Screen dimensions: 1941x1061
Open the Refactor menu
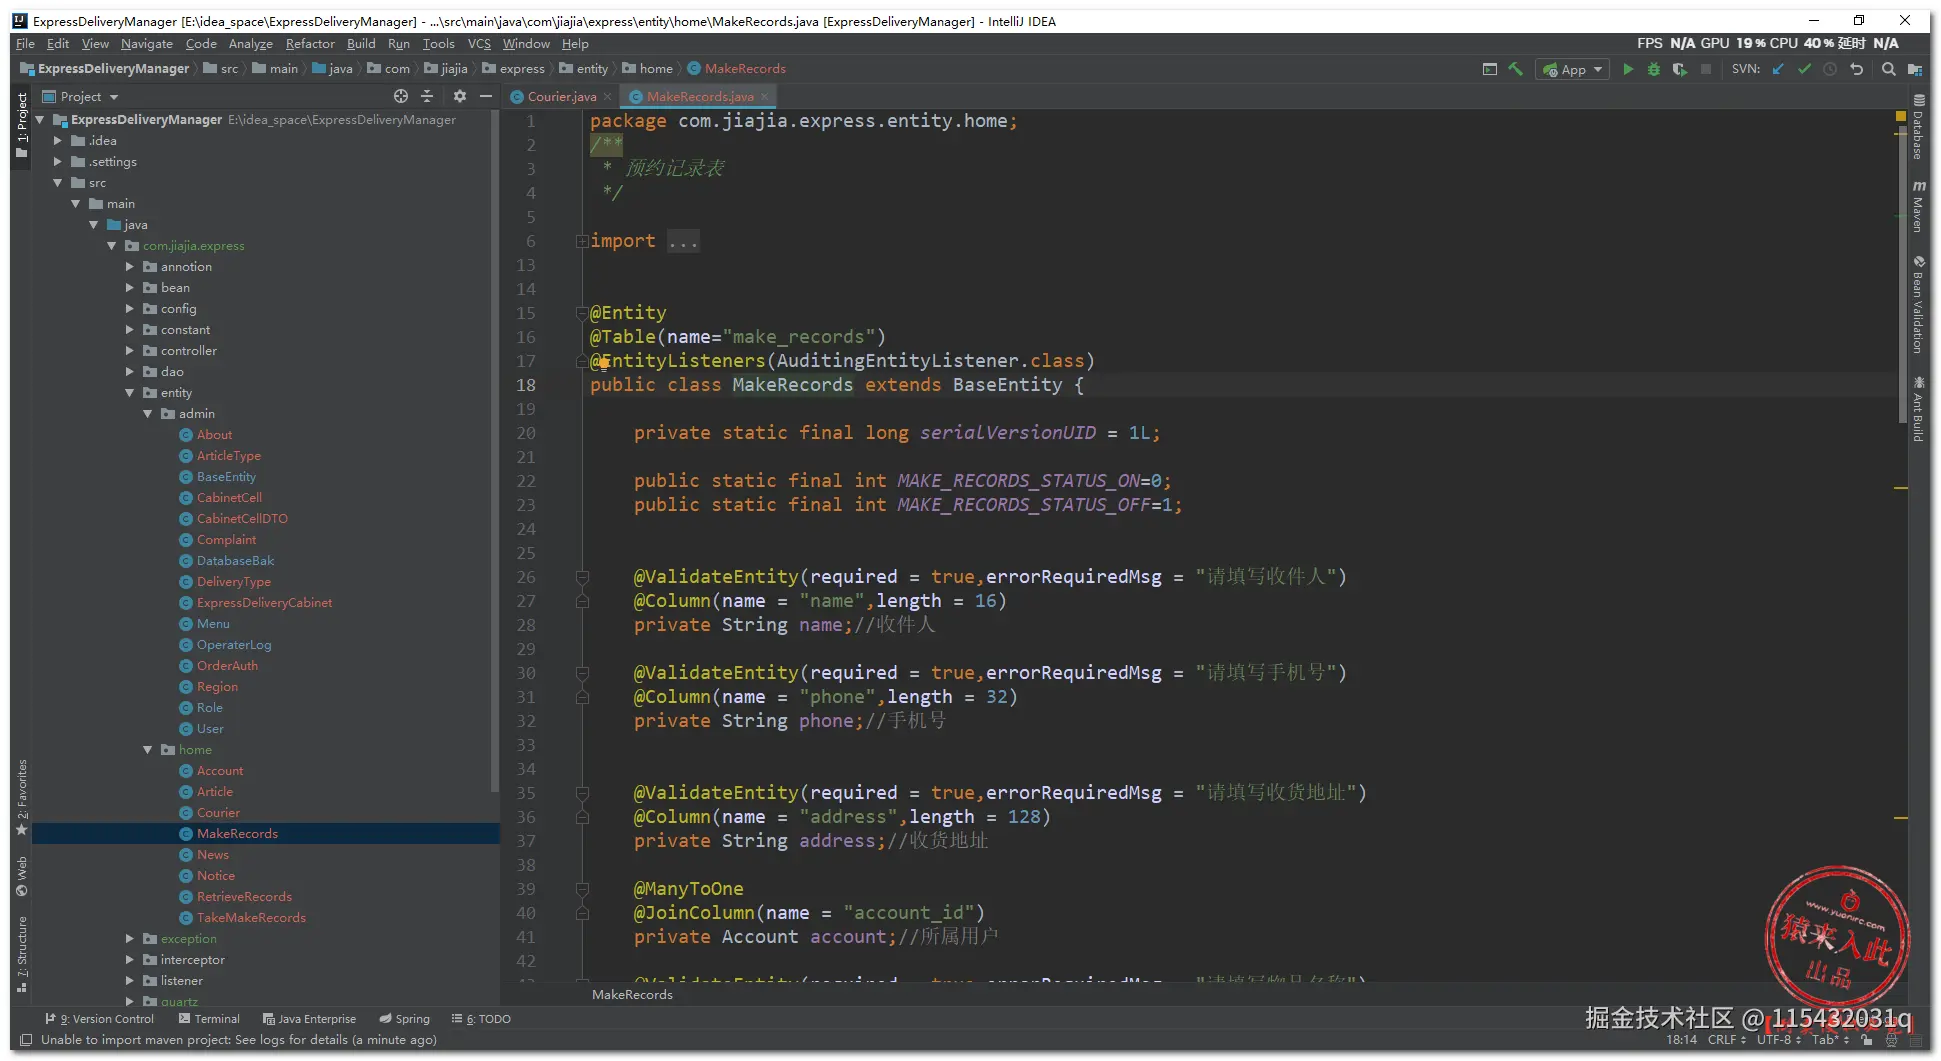tap(309, 44)
